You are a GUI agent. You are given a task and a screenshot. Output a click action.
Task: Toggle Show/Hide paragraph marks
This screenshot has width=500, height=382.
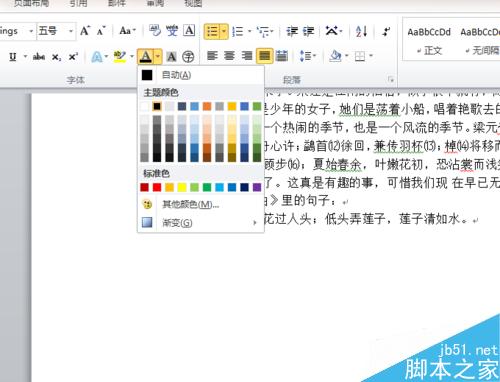(386, 32)
